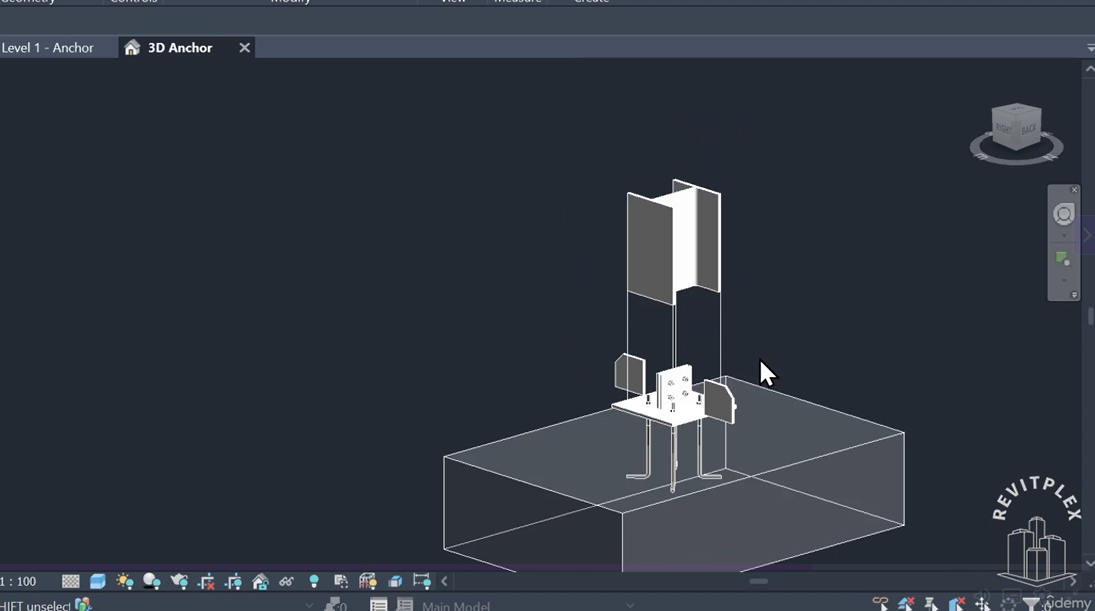Open the Detail Level control
This screenshot has width=1095, height=611.
coord(71,581)
